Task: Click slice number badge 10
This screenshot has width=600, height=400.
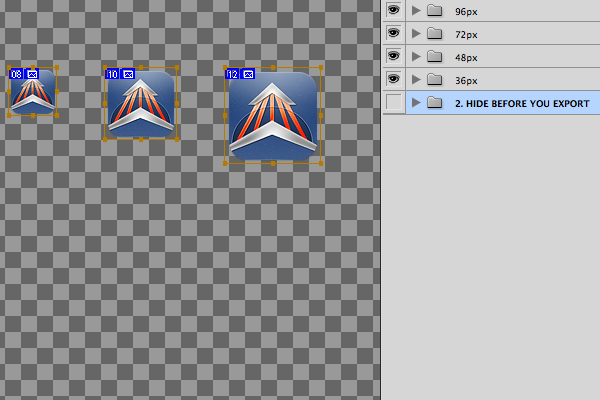Action: tap(112, 74)
